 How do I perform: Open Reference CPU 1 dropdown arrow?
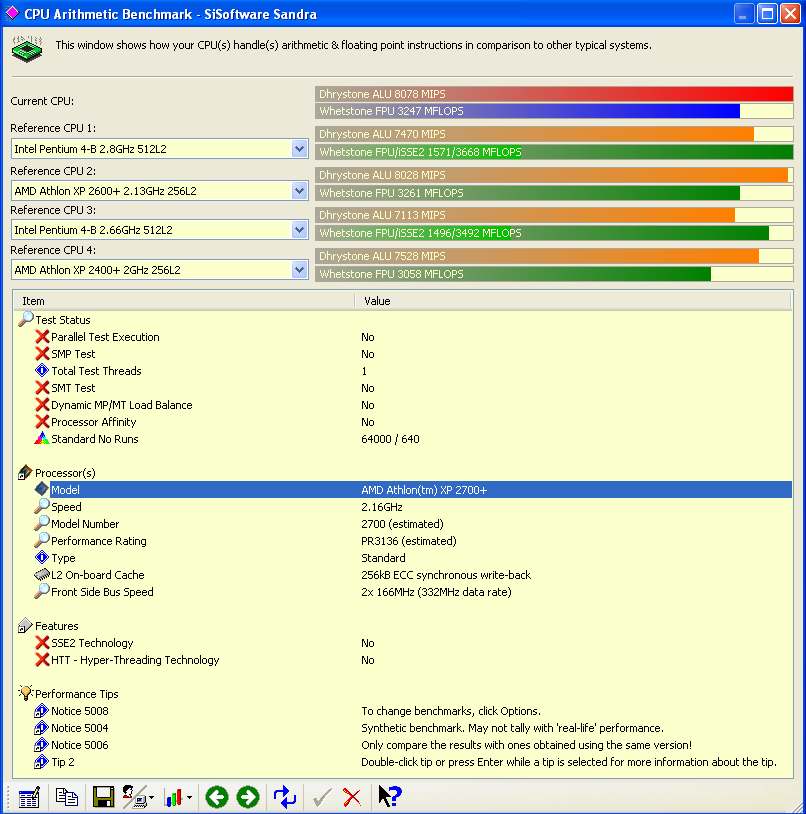click(x=299, y=149)
